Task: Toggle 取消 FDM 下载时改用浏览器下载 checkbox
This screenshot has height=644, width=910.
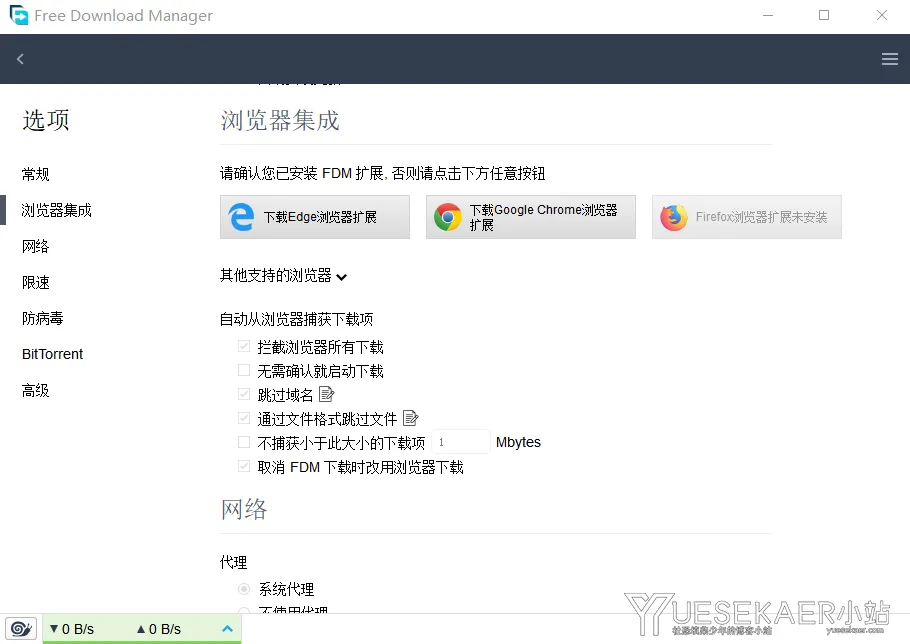Action: click(244, 466)
